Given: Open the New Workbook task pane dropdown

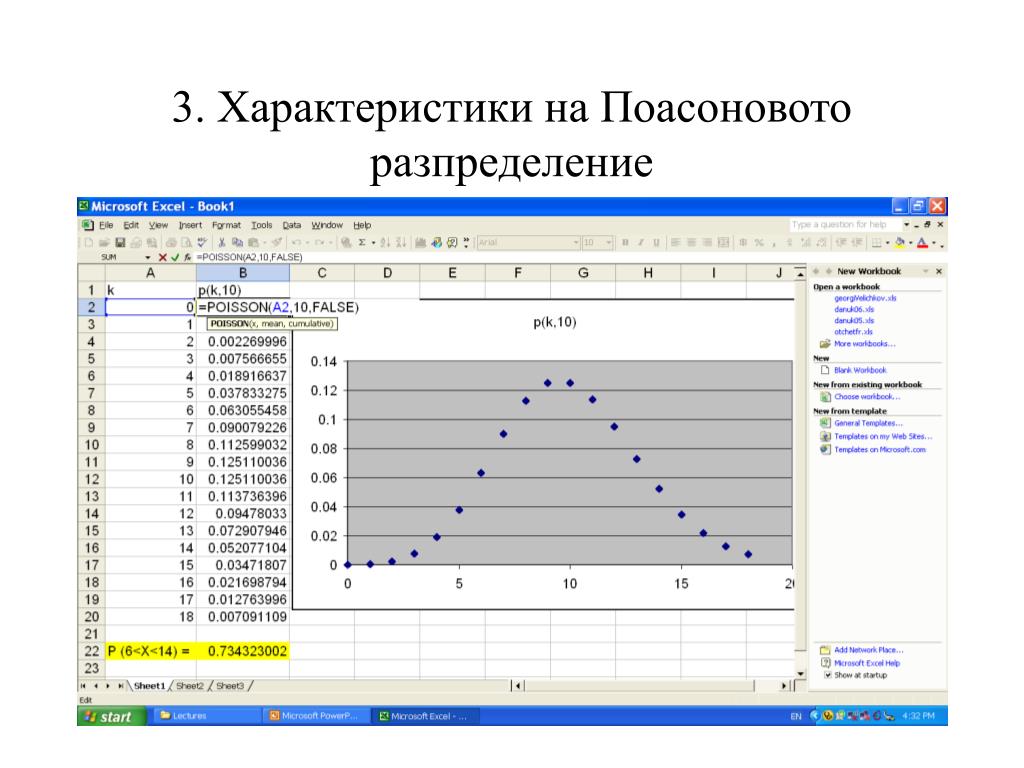Looking at the screenshot, I should coord(925,271).
